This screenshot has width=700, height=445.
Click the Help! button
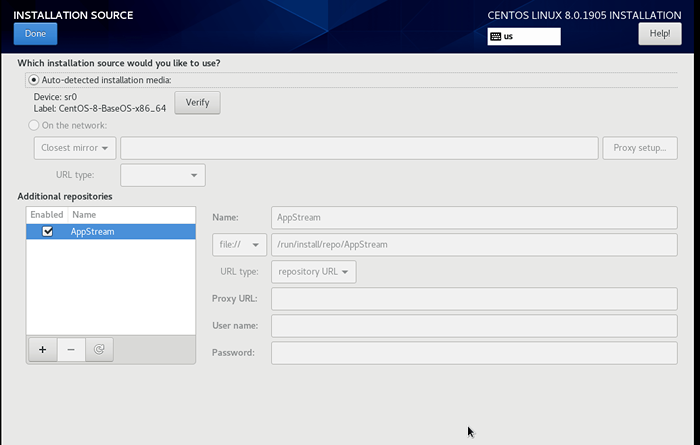pyautogui.click(x=660, y=34)
